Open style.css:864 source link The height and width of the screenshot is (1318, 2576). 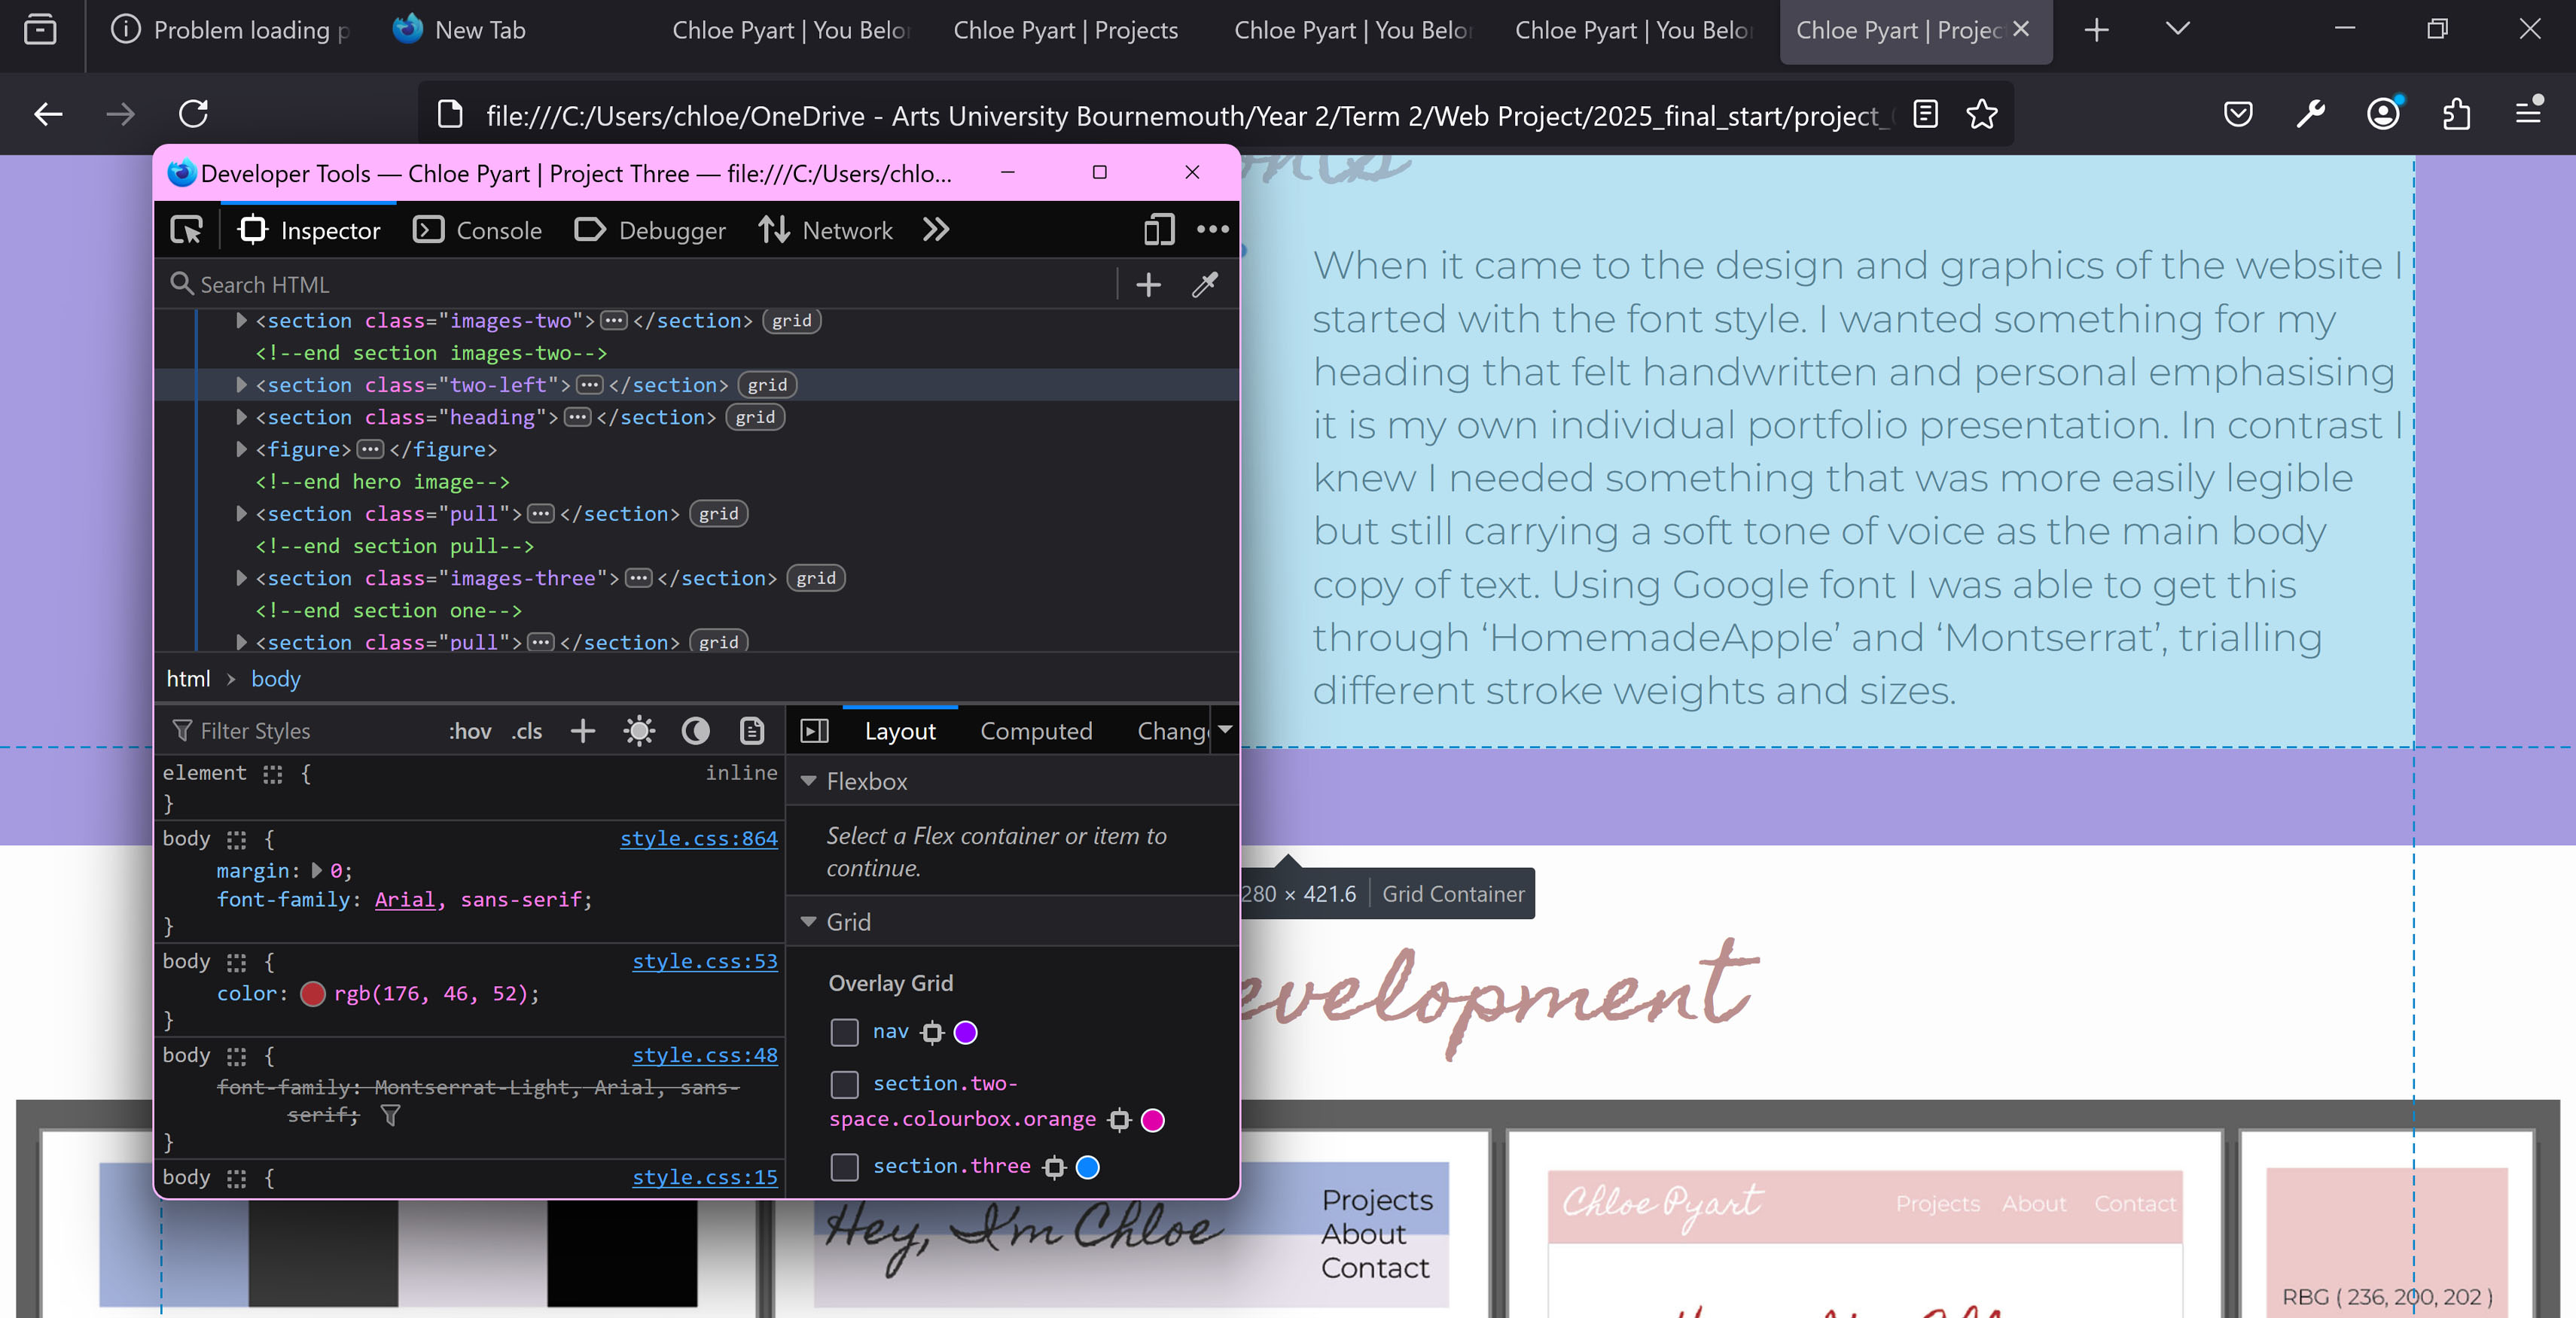pos(699,839)
